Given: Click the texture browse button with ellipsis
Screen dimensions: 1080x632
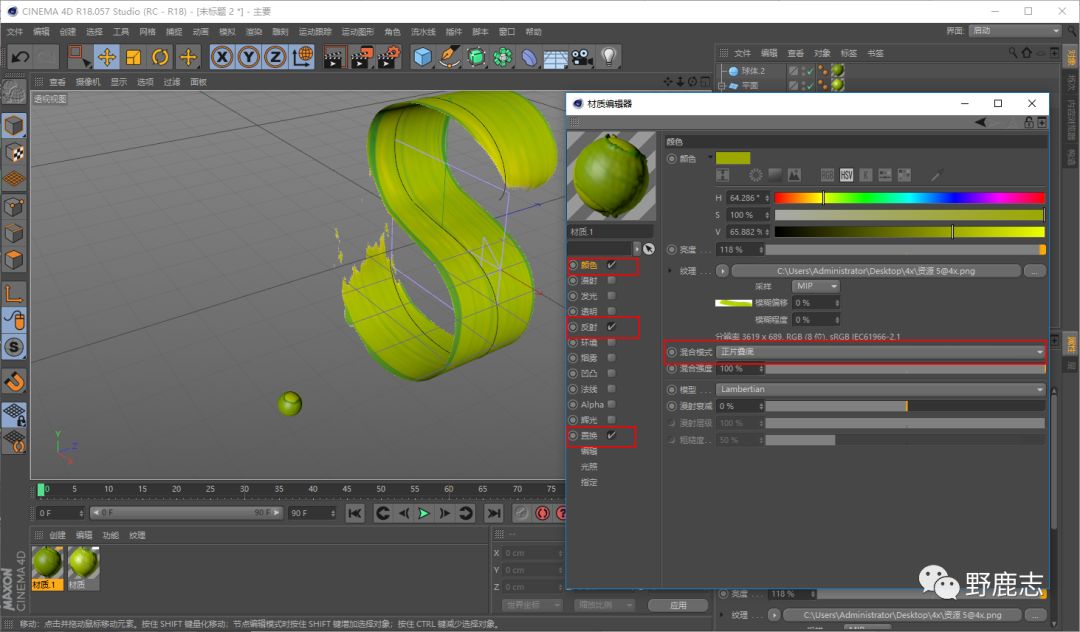Looking at the screenshot, I should point(1035,271).
